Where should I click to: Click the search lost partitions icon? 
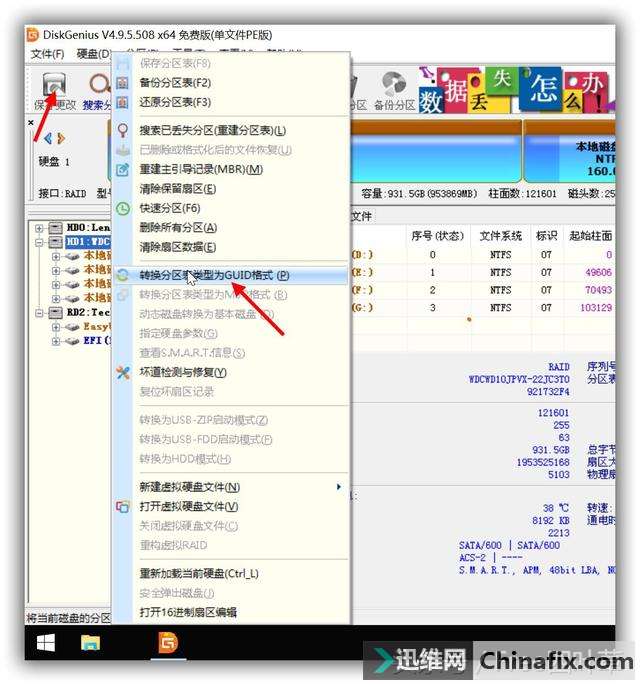click(x=123, y=130)
